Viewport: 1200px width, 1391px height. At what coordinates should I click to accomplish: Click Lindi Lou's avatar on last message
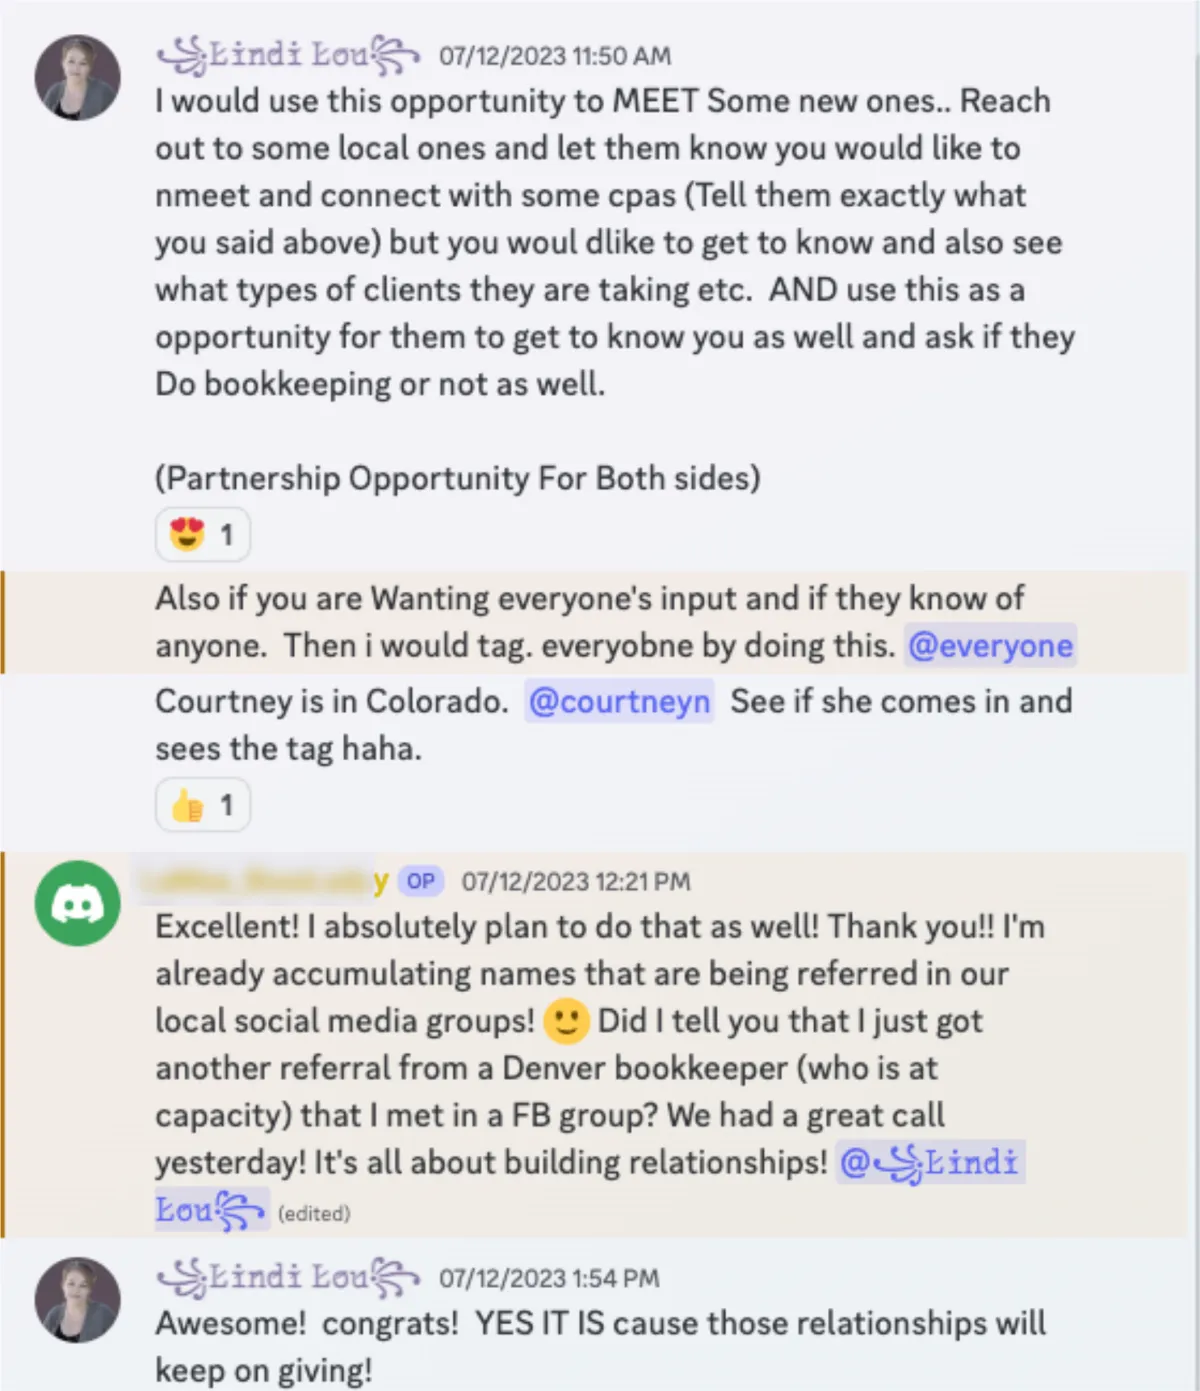pos(78,1300)
